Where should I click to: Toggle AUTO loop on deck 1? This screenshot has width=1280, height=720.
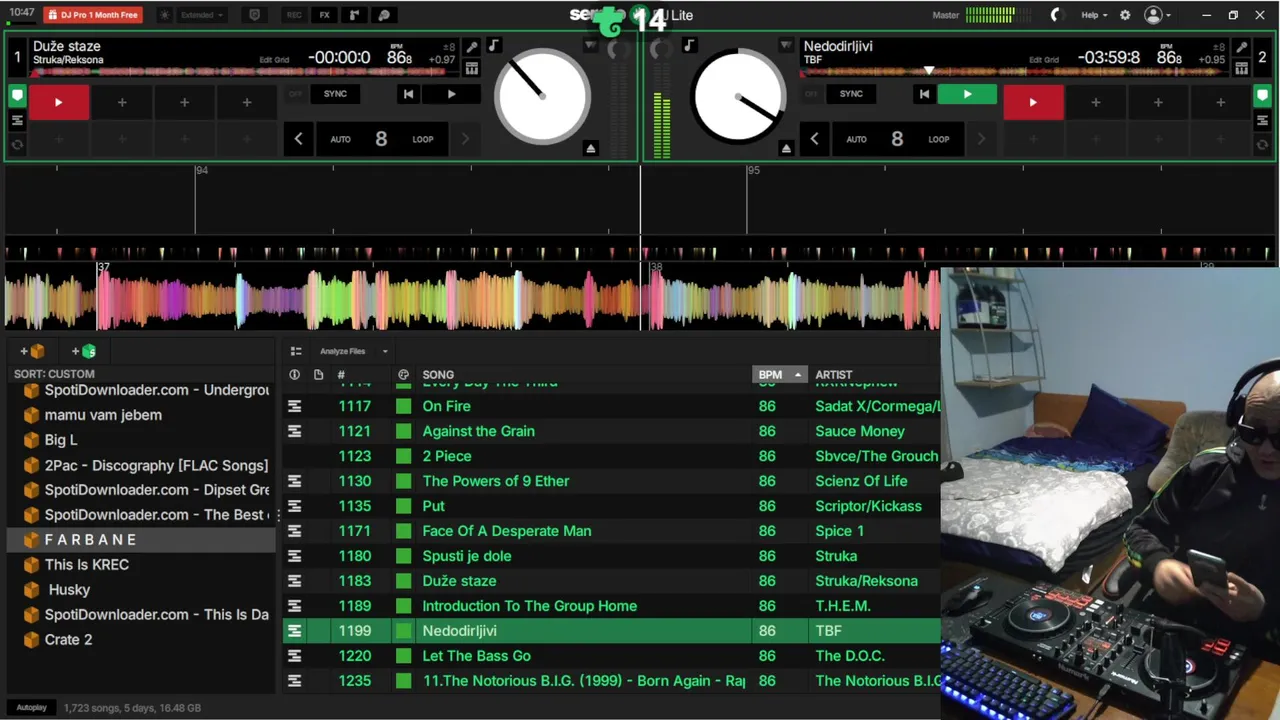[340, 140]
